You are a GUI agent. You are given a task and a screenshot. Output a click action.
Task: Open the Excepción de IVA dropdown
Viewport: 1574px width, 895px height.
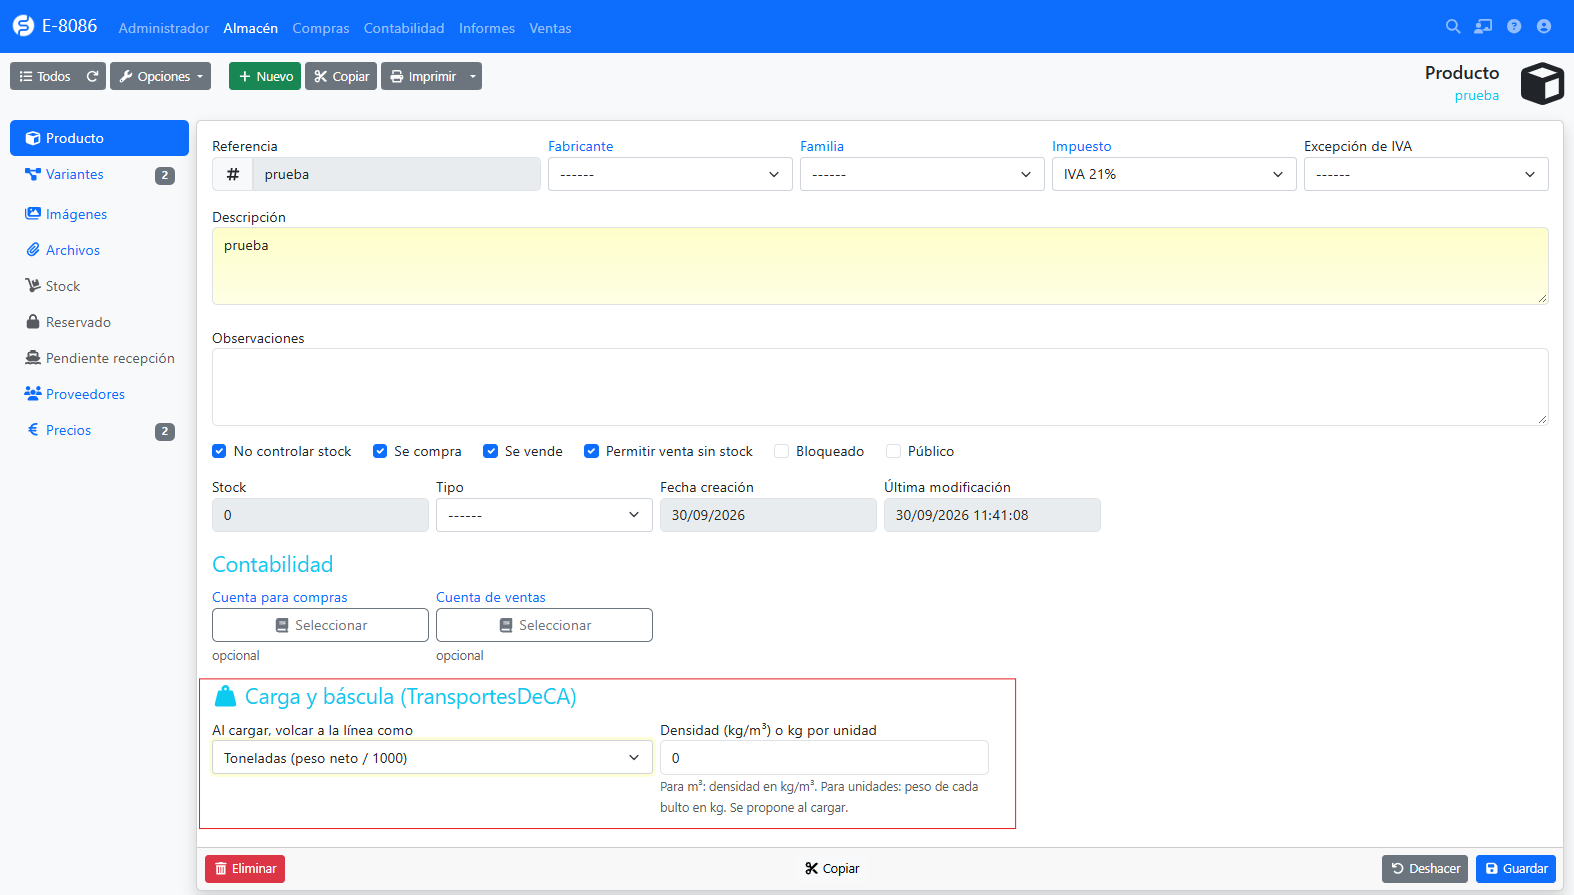1426,174
